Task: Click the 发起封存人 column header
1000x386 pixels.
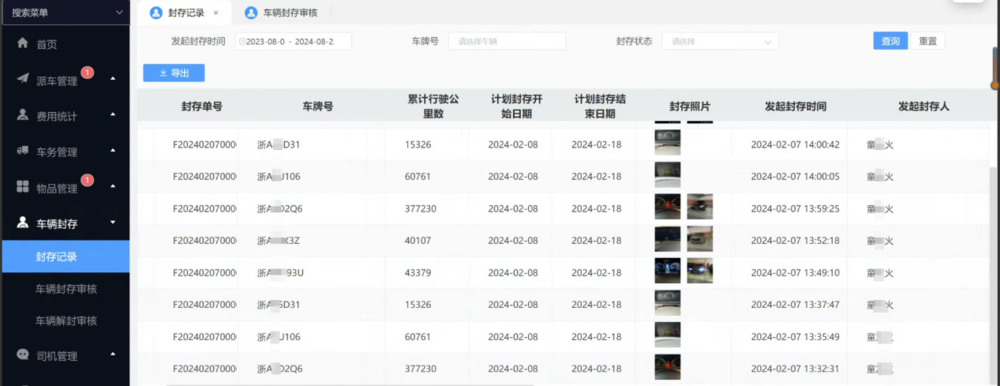Action: (x=923, y=107)
